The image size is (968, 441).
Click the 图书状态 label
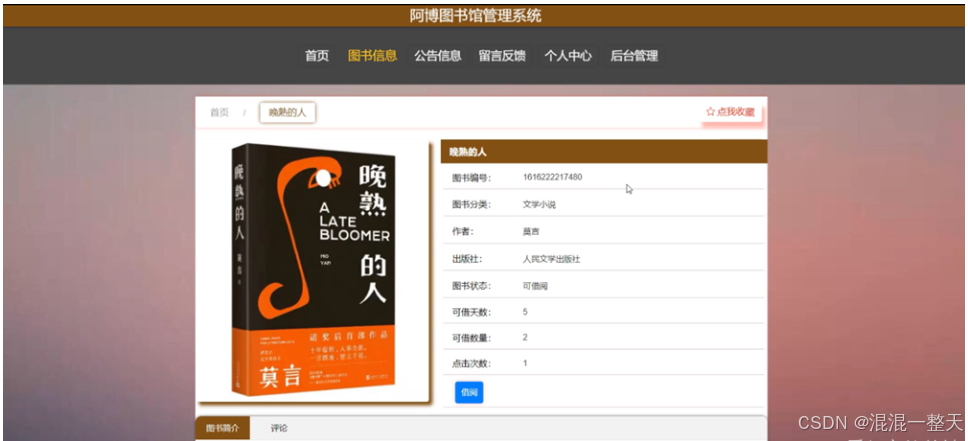click(471, 286)
